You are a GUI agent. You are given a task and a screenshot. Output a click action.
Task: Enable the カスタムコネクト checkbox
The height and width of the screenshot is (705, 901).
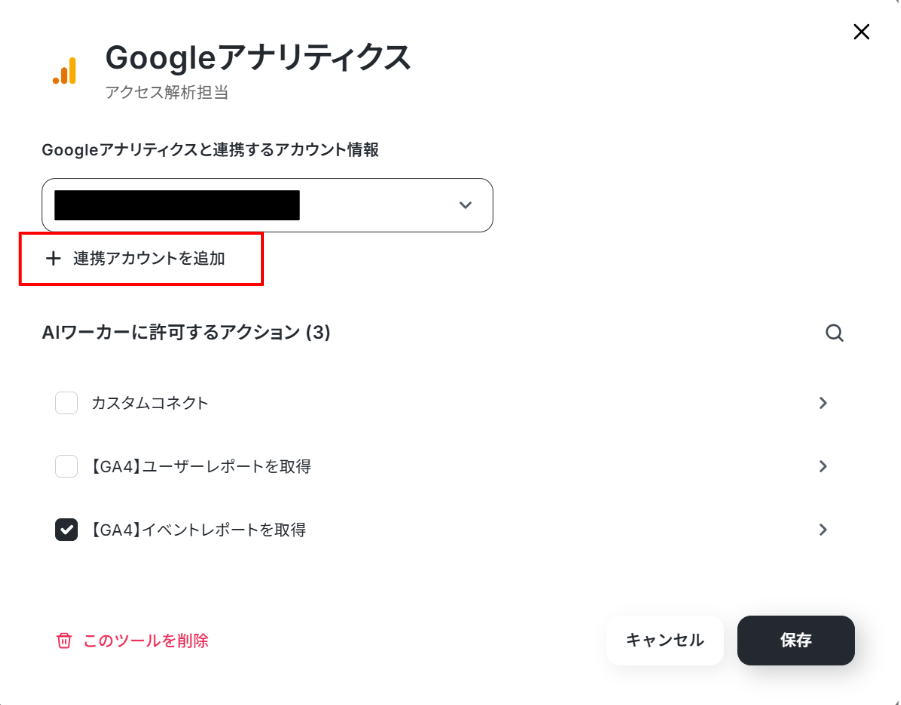(x=67, y=403)
